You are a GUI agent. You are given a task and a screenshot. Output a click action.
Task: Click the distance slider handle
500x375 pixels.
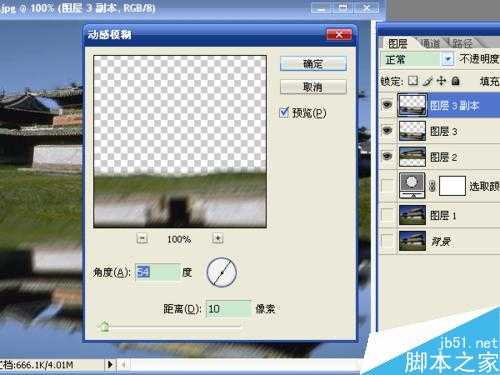[105, 326]
